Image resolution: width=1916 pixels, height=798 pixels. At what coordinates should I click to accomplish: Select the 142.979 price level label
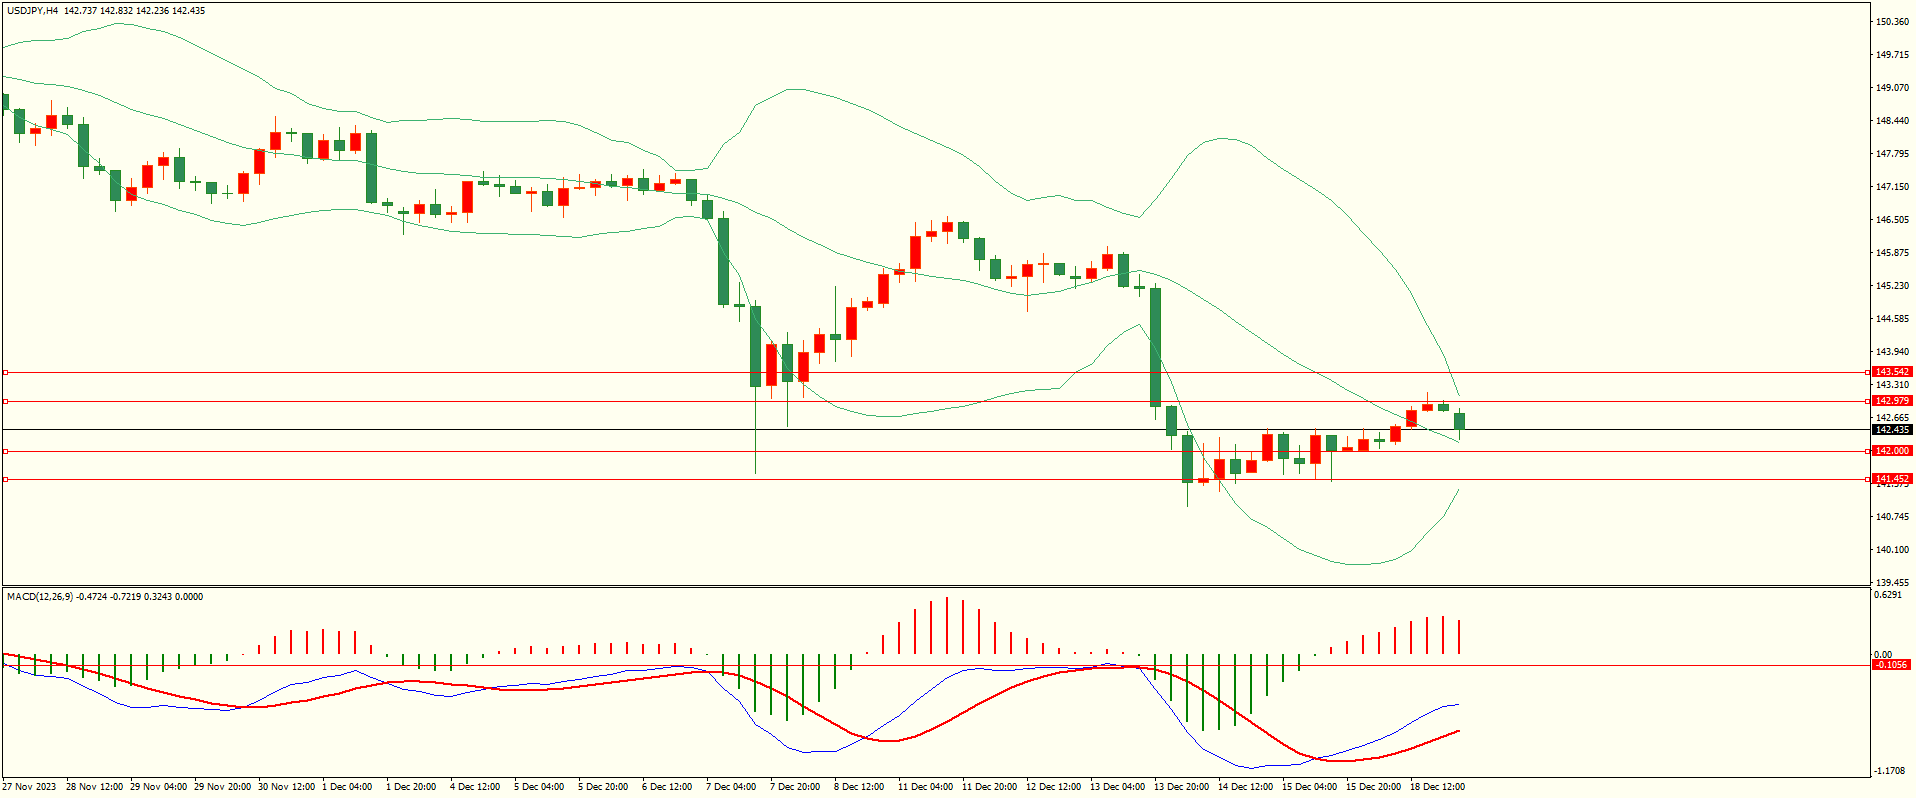[x=1891, y=401]
